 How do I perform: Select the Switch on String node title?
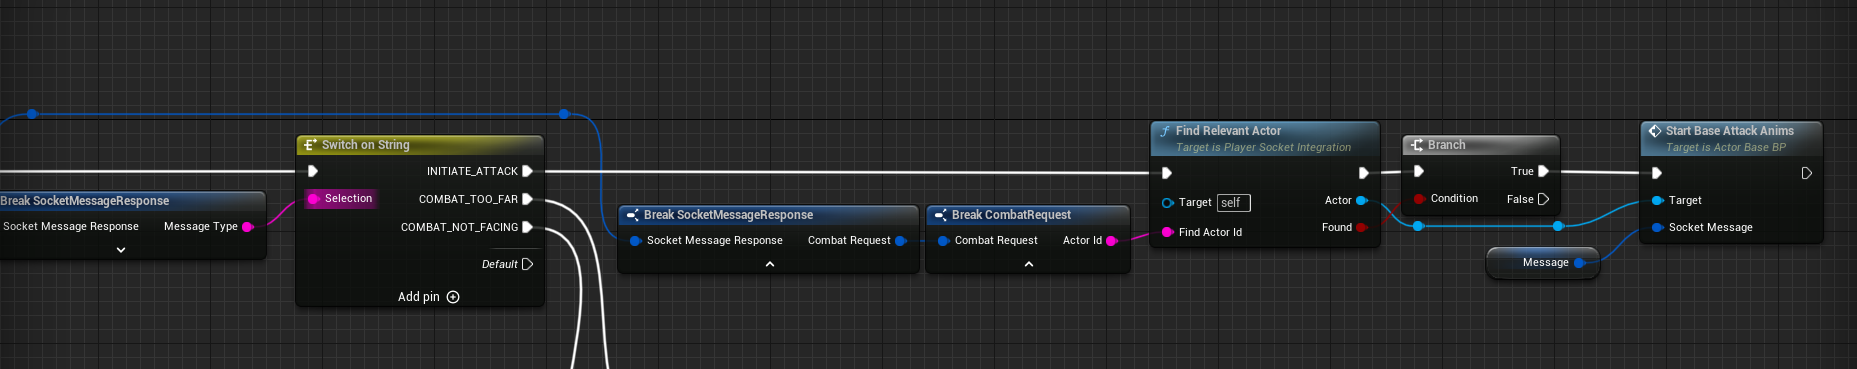[x=366, y=145]
